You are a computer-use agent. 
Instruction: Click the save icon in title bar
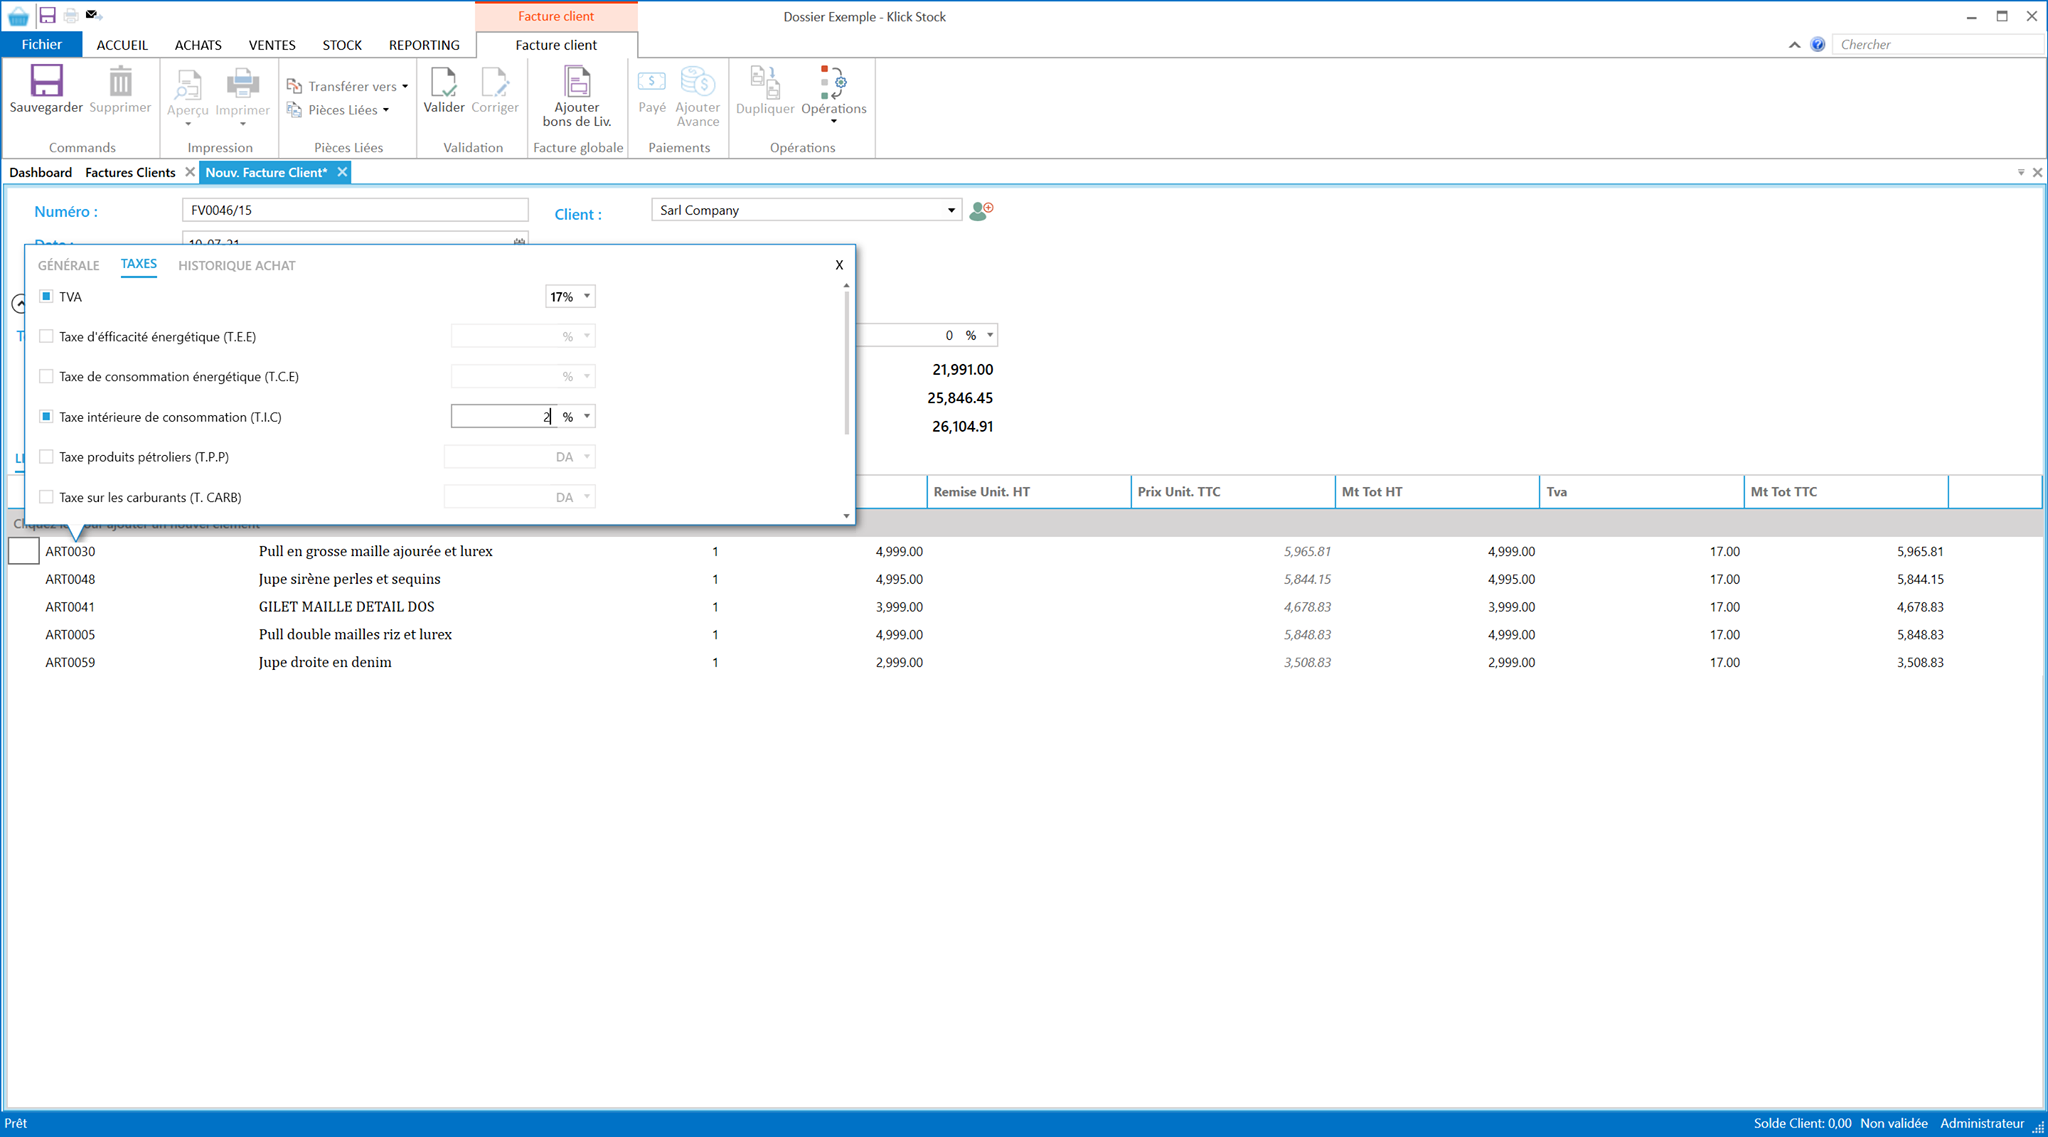coord(47,15)
